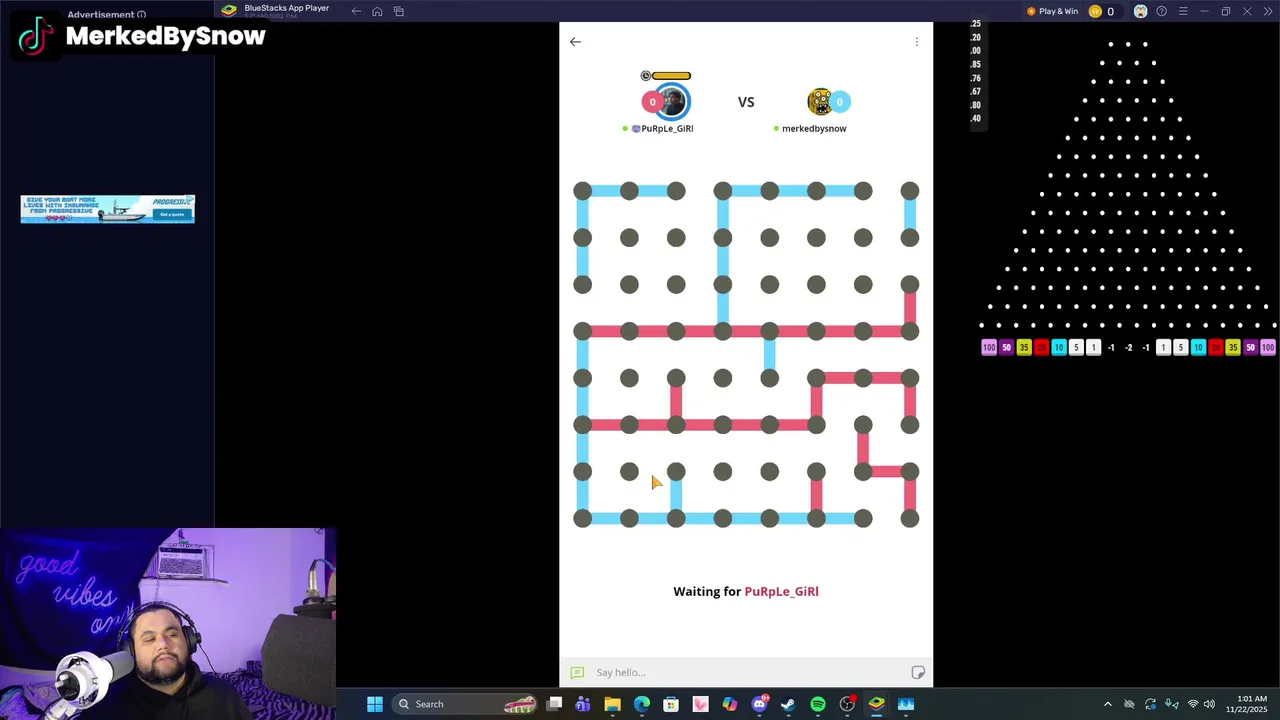Click the yellow '35' plinko slot on left
Image resolution: width=1280 pixels, height=720 pixels.
(x=1024, y=347)
